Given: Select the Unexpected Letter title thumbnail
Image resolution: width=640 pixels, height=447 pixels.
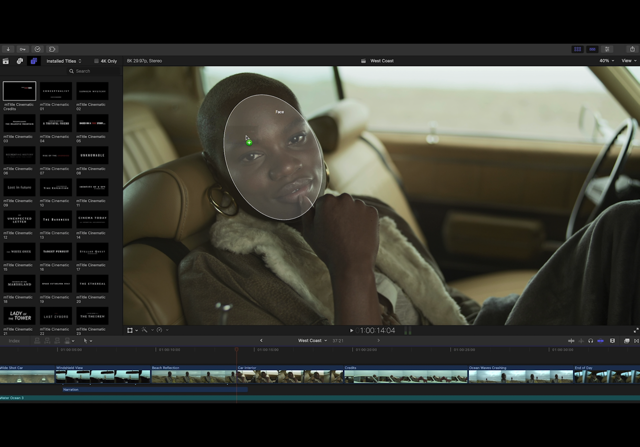Looking at the screenshot, I should [20, 220].
